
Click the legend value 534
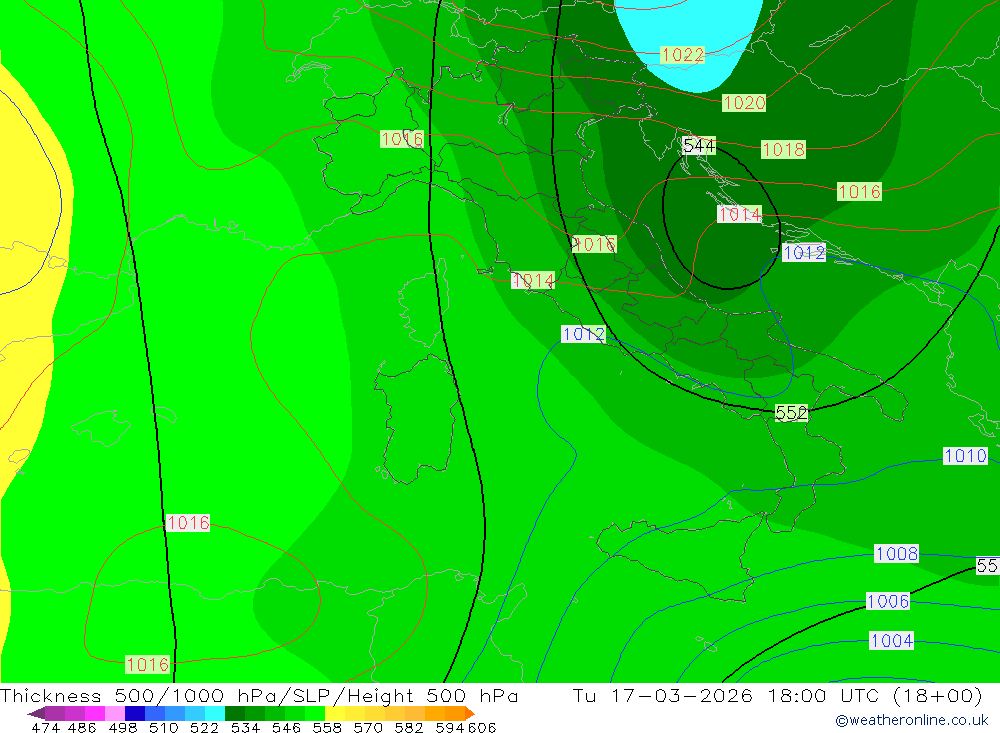point(246,728)
